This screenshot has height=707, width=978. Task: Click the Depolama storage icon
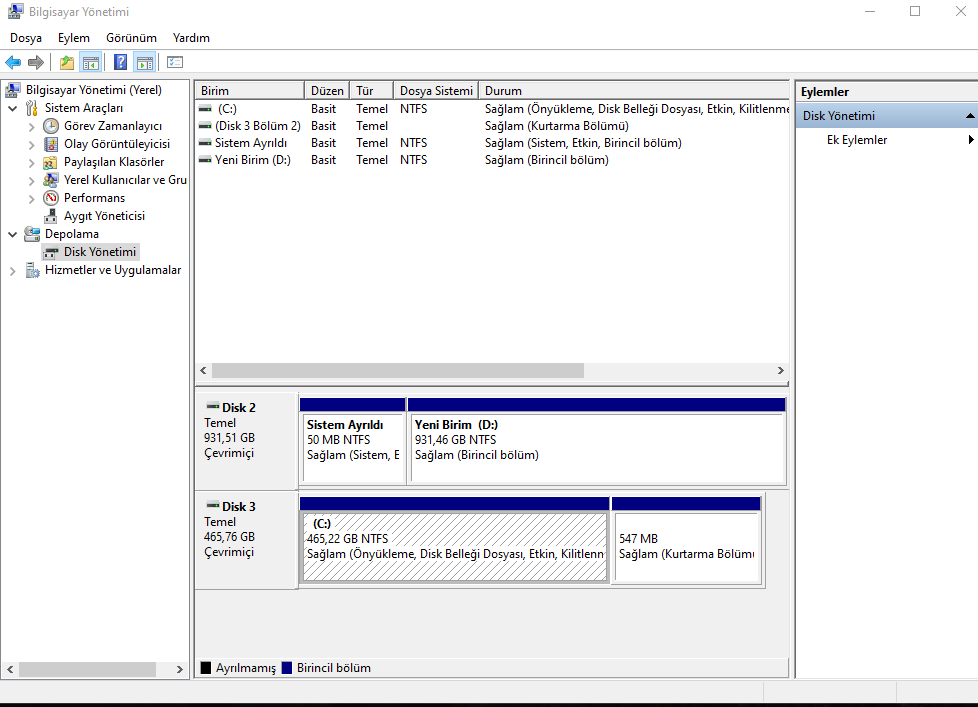32,234
